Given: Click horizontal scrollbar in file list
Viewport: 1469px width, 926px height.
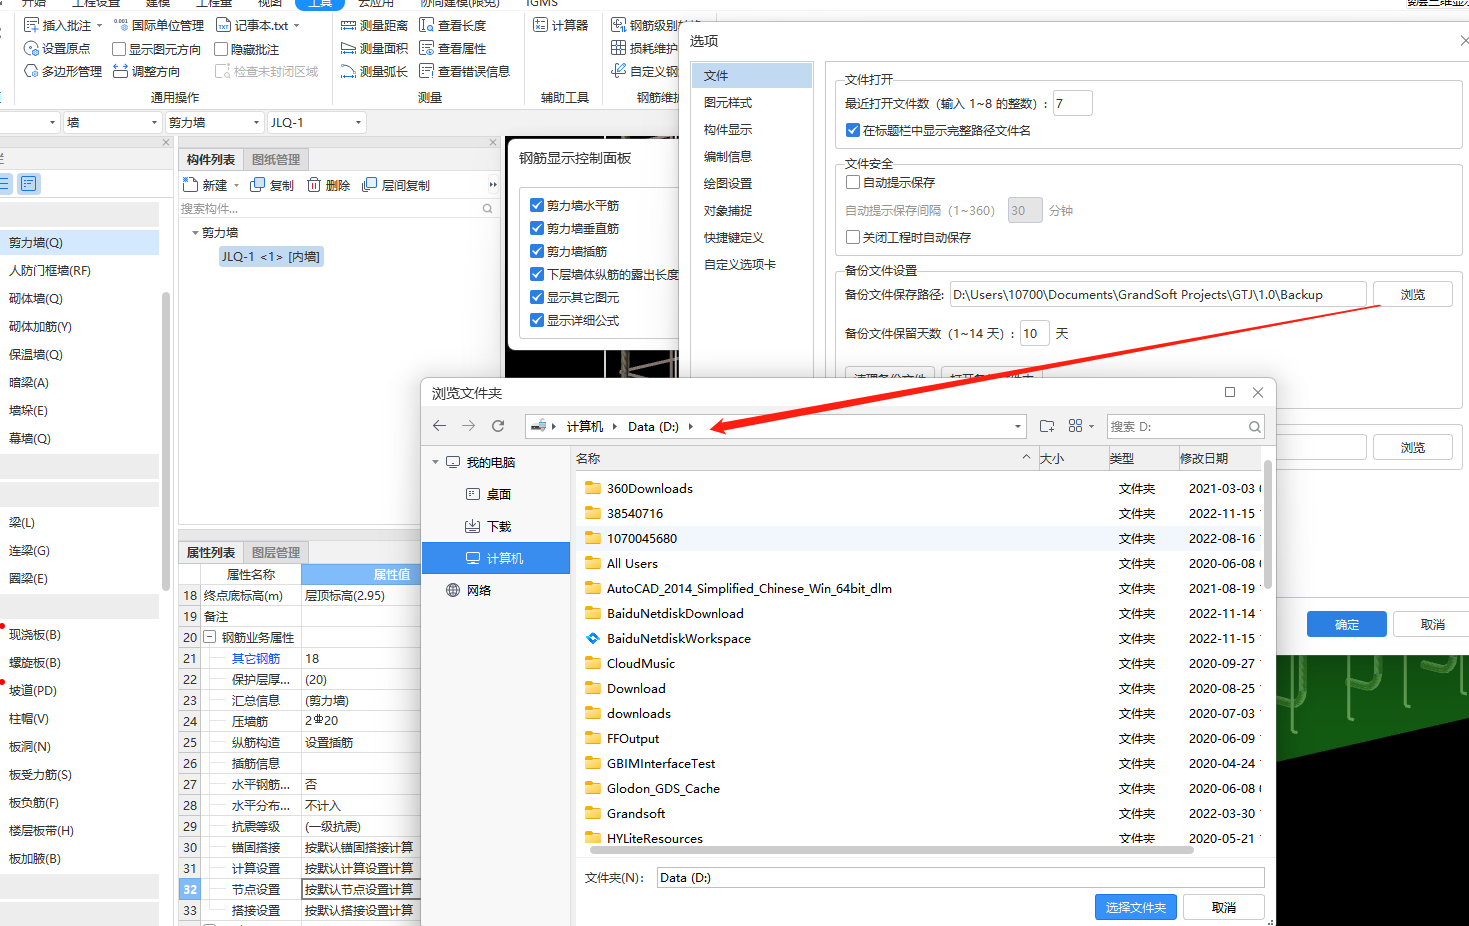Looking at the screenshot, I should pyautogui.click(x=891, y=851).
